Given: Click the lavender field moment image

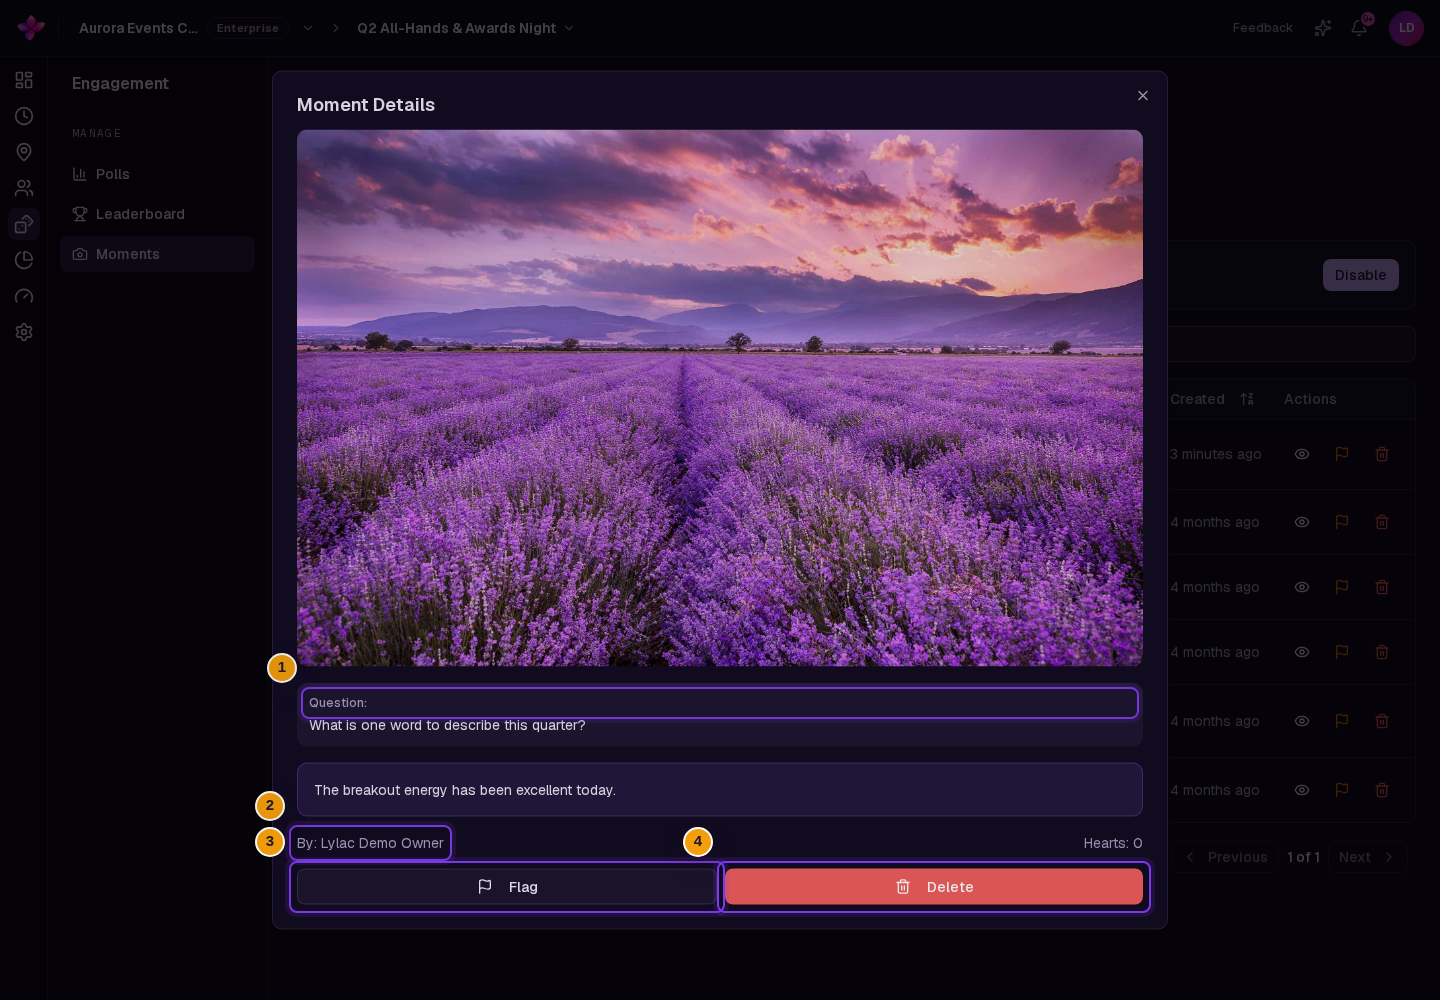Looking at the screenshot, I should [x=720, y=398].
